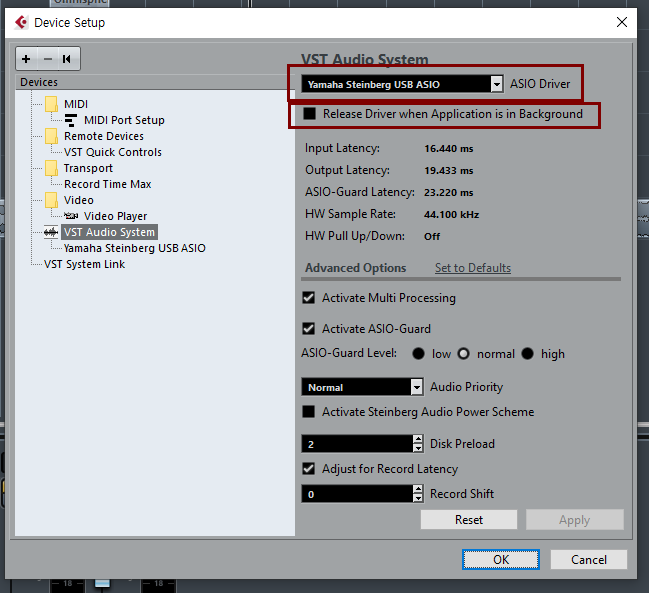The height and width of the screenshot is (593, 649).
Task: Select Video in the Devices tree
Action: 79,200
